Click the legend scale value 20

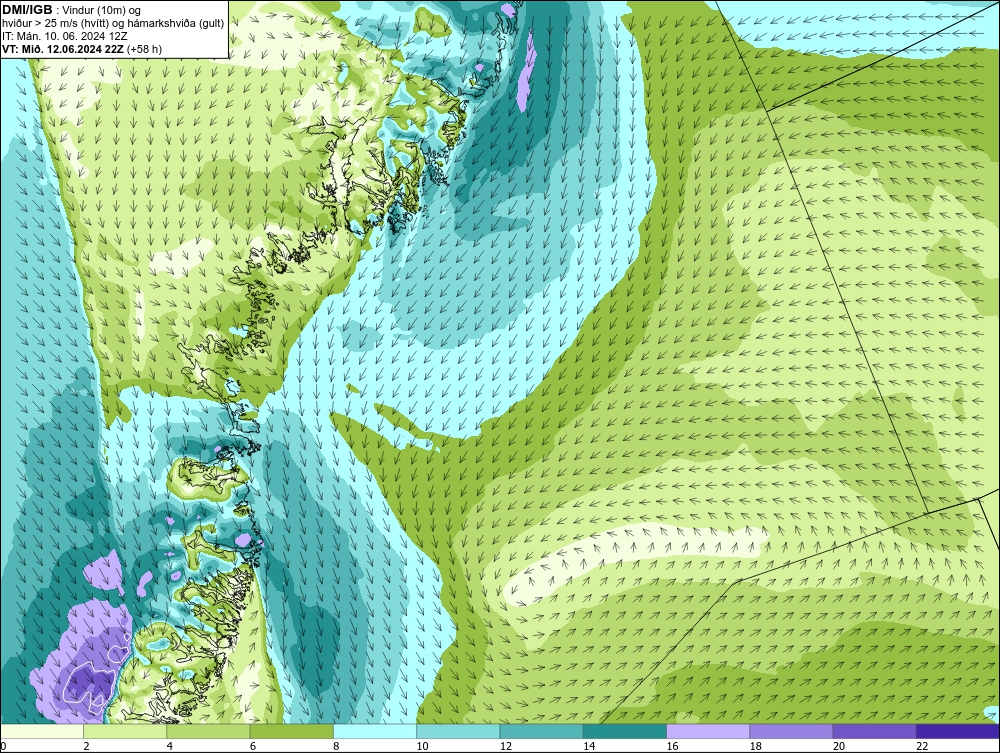tap(839, 747)
